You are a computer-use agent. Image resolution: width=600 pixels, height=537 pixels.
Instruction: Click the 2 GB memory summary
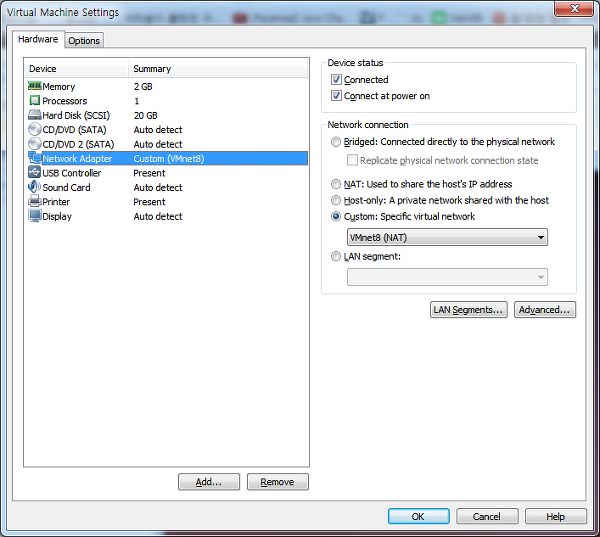[143, 87]
